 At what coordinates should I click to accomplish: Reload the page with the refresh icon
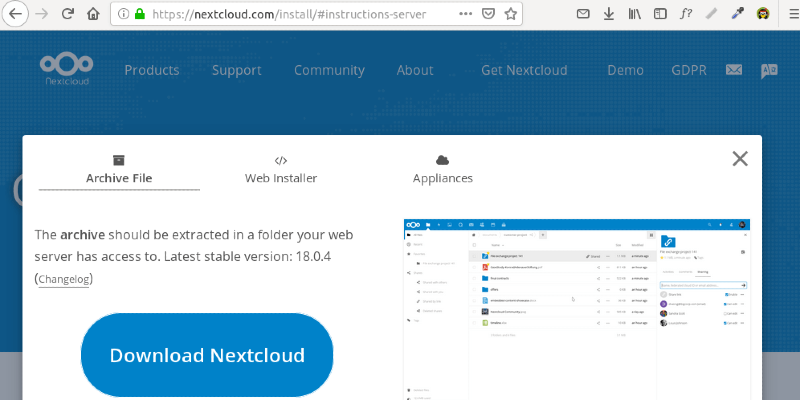[x=68, y=14]
